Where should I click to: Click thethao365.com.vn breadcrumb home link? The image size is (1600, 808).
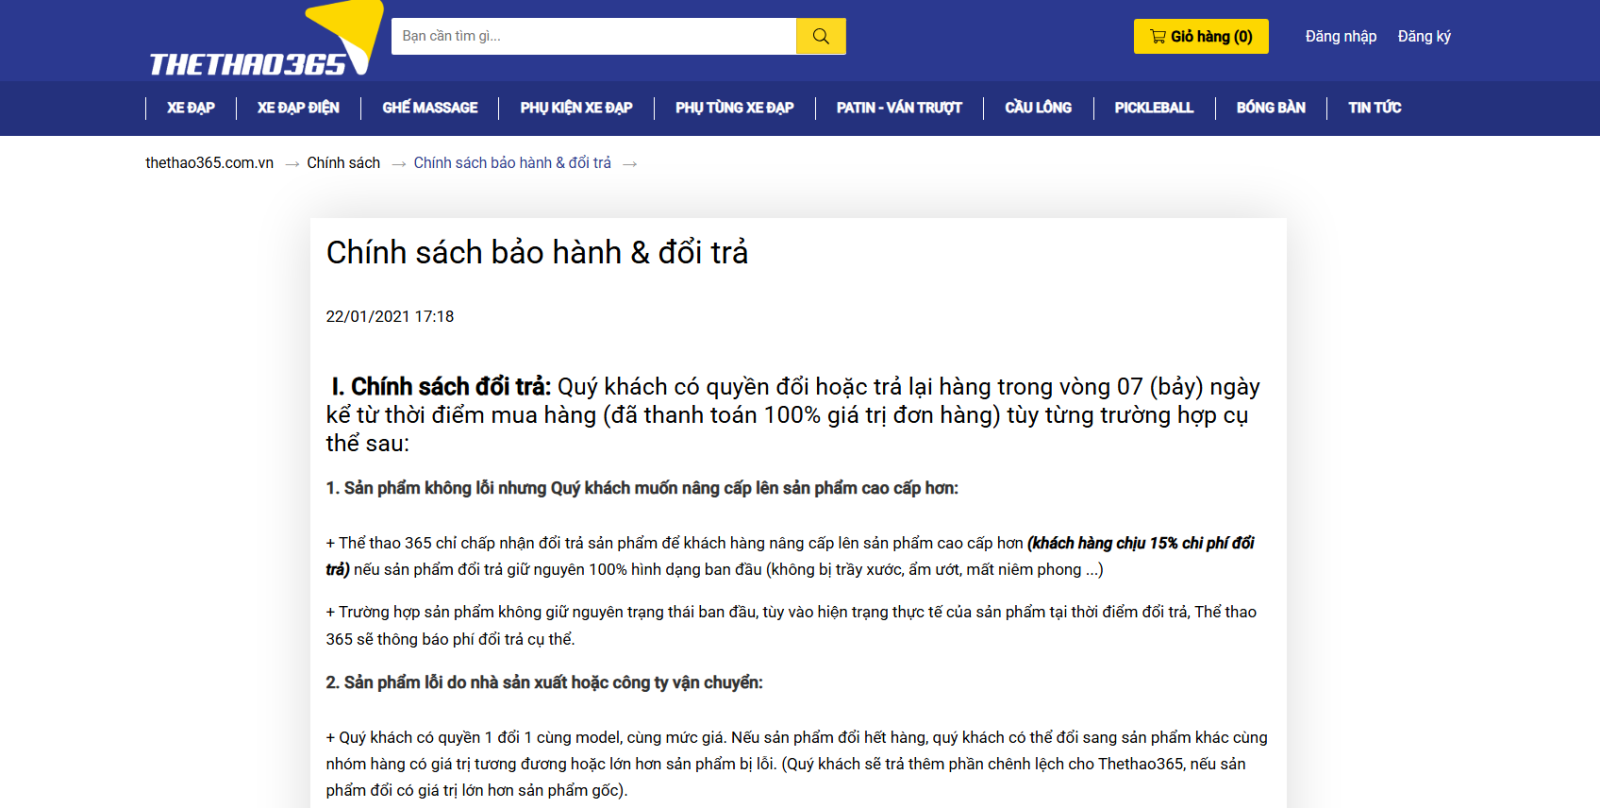[x=209, y=163]
